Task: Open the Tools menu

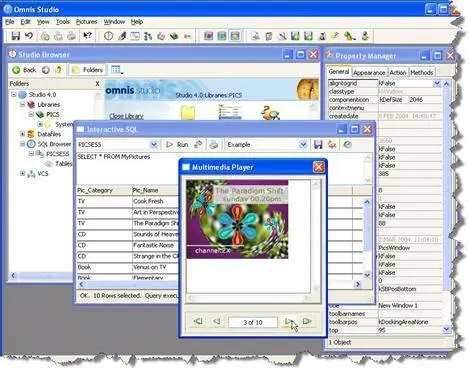Action: [63, 22]
